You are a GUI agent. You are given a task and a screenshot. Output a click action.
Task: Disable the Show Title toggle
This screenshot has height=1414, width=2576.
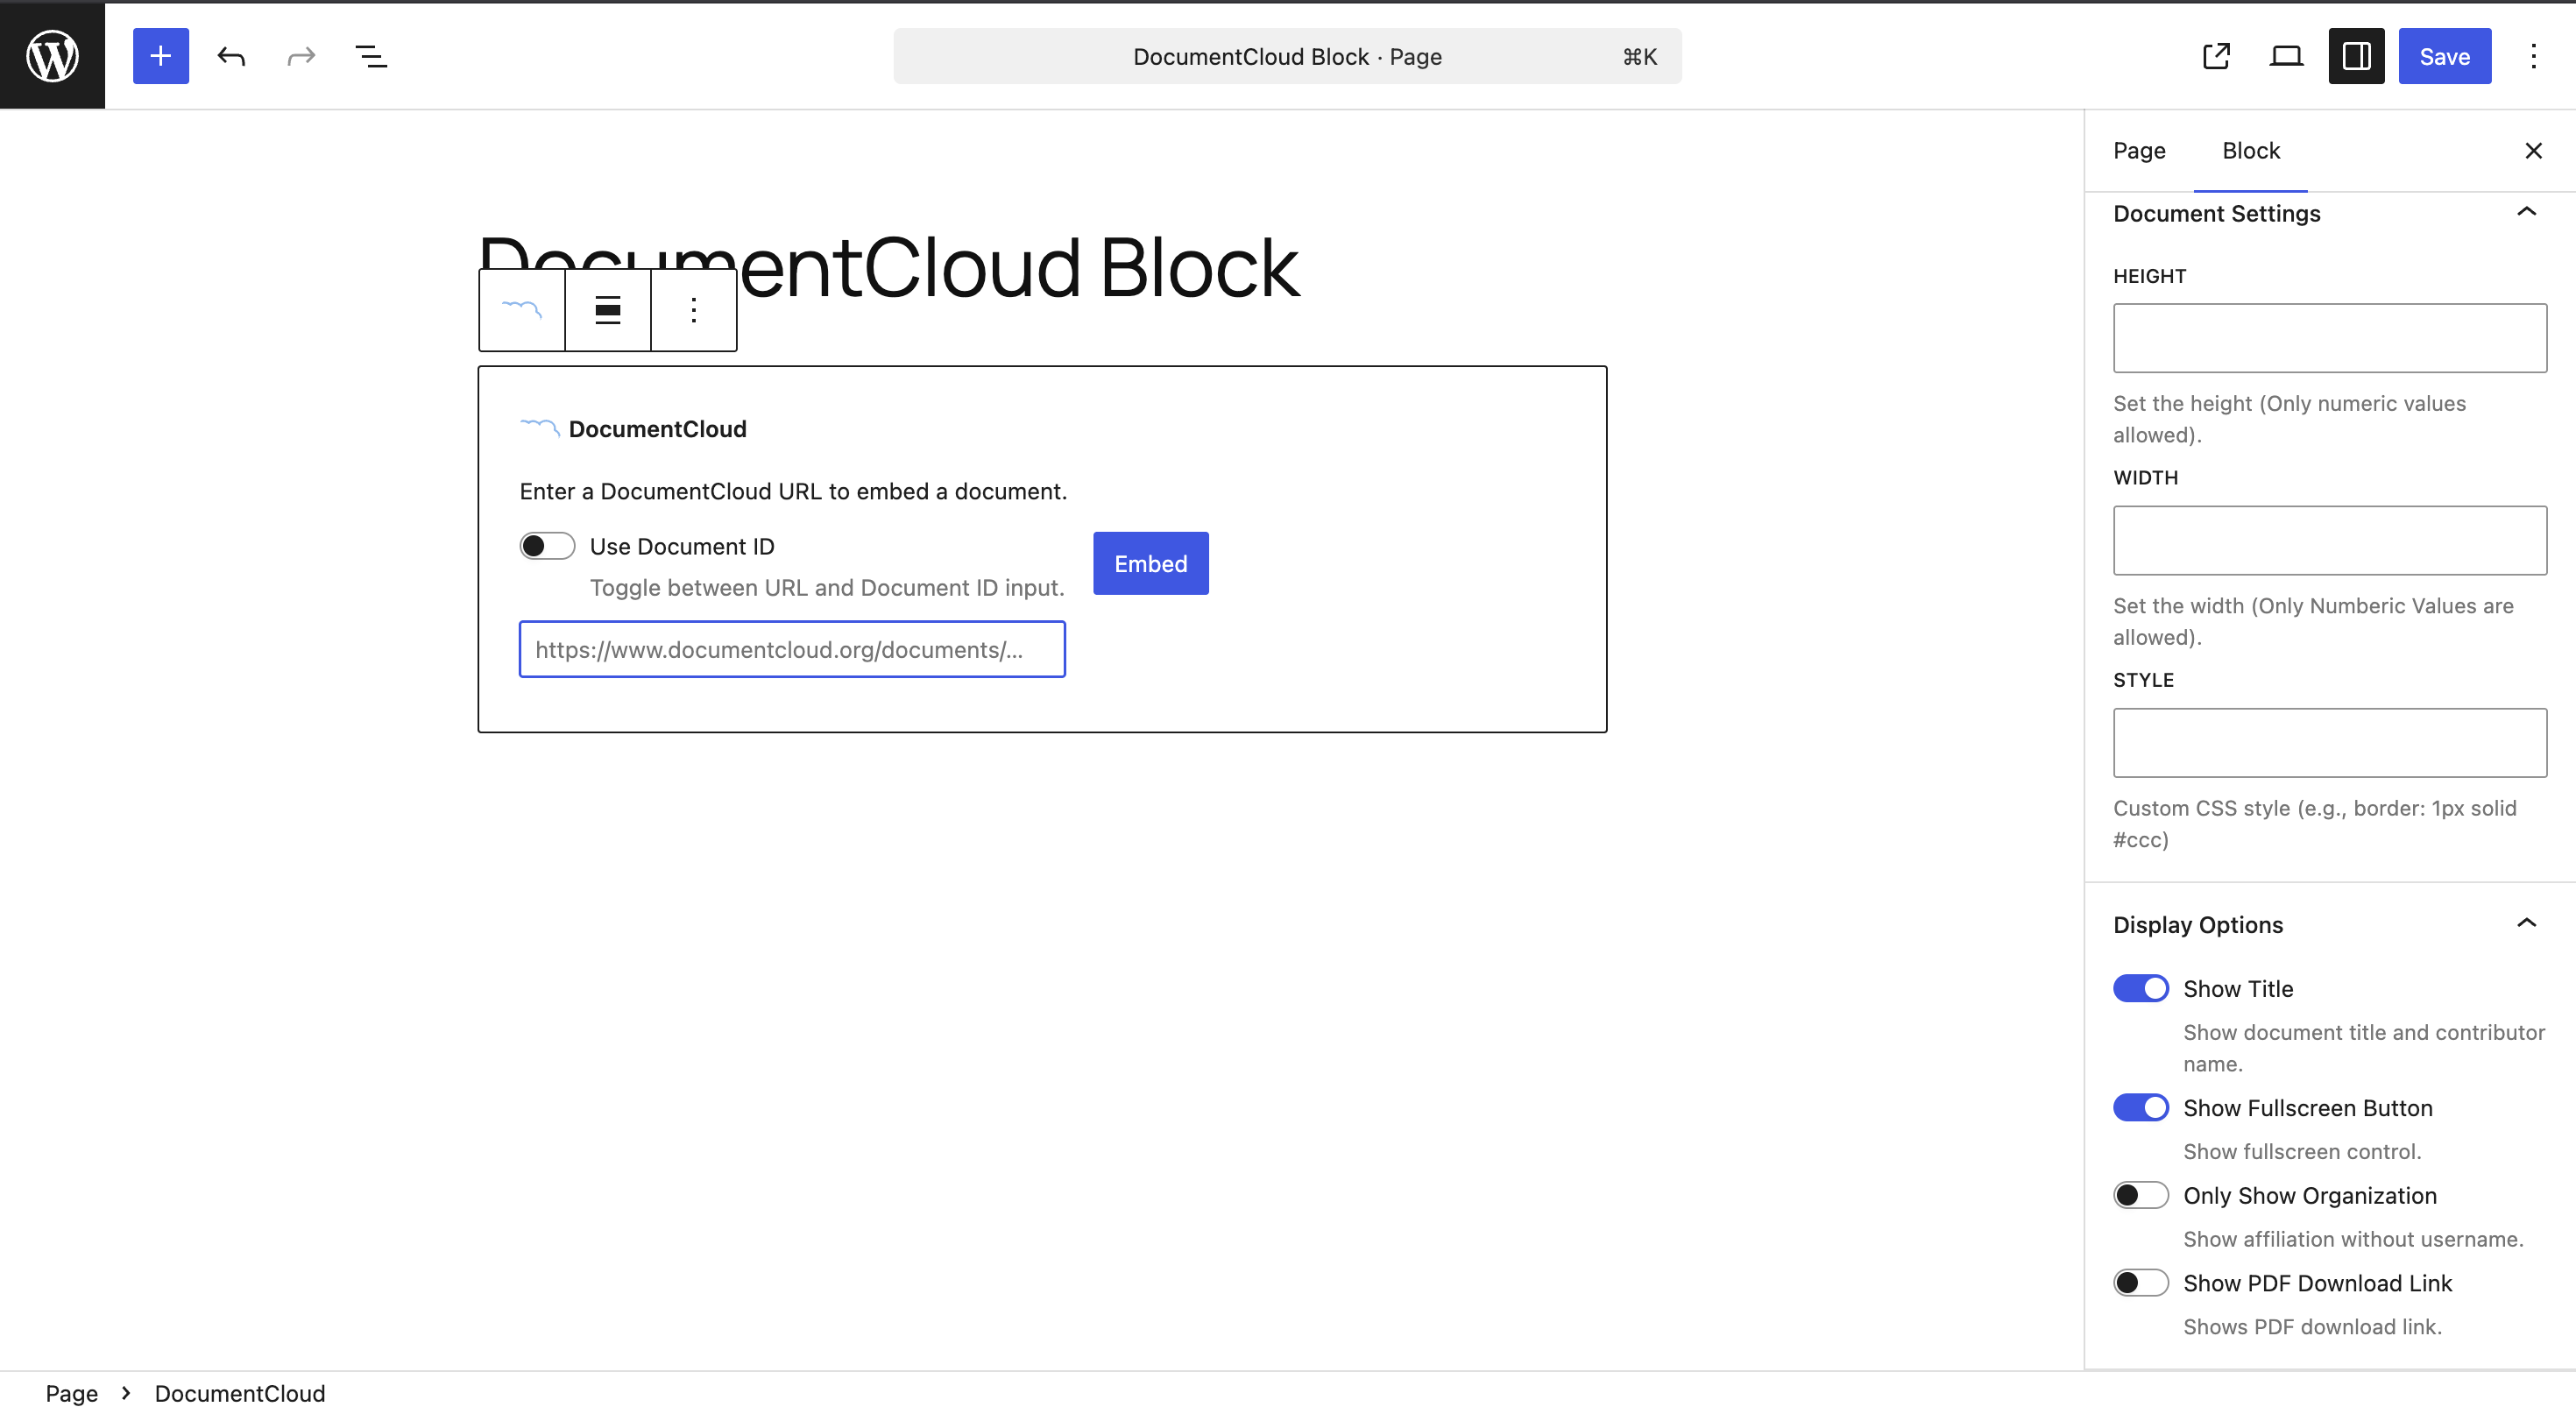point(2141,988)
